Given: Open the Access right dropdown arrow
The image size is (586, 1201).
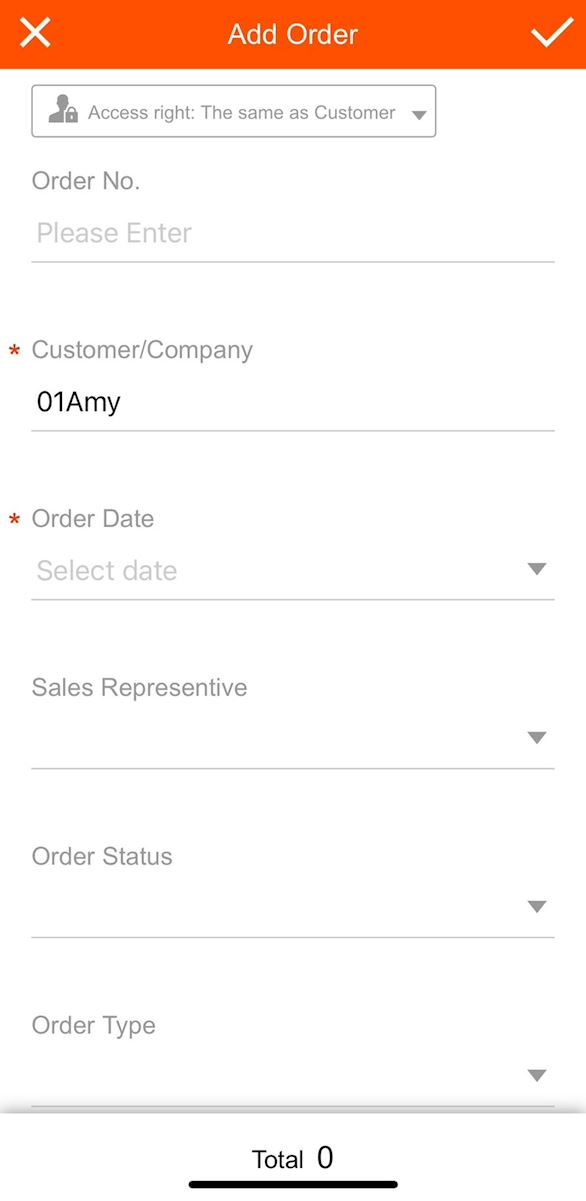Looking at the screenshot, I should coord(419,115).
